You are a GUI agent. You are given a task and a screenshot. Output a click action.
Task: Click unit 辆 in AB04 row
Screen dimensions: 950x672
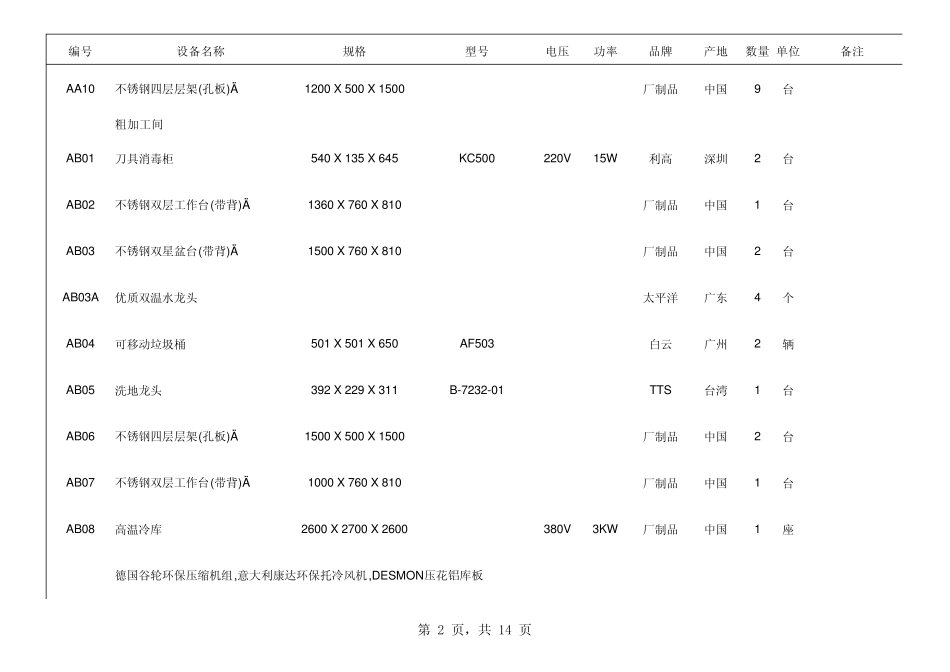pos(788,344)
